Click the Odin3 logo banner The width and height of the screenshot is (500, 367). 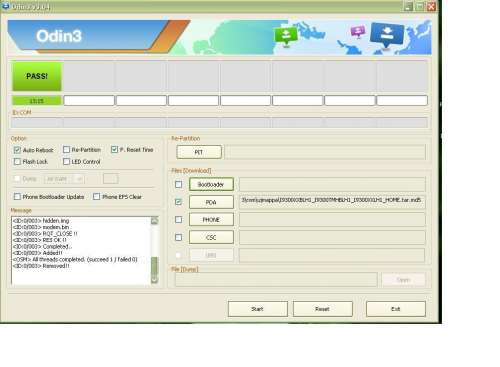point(59,36)
